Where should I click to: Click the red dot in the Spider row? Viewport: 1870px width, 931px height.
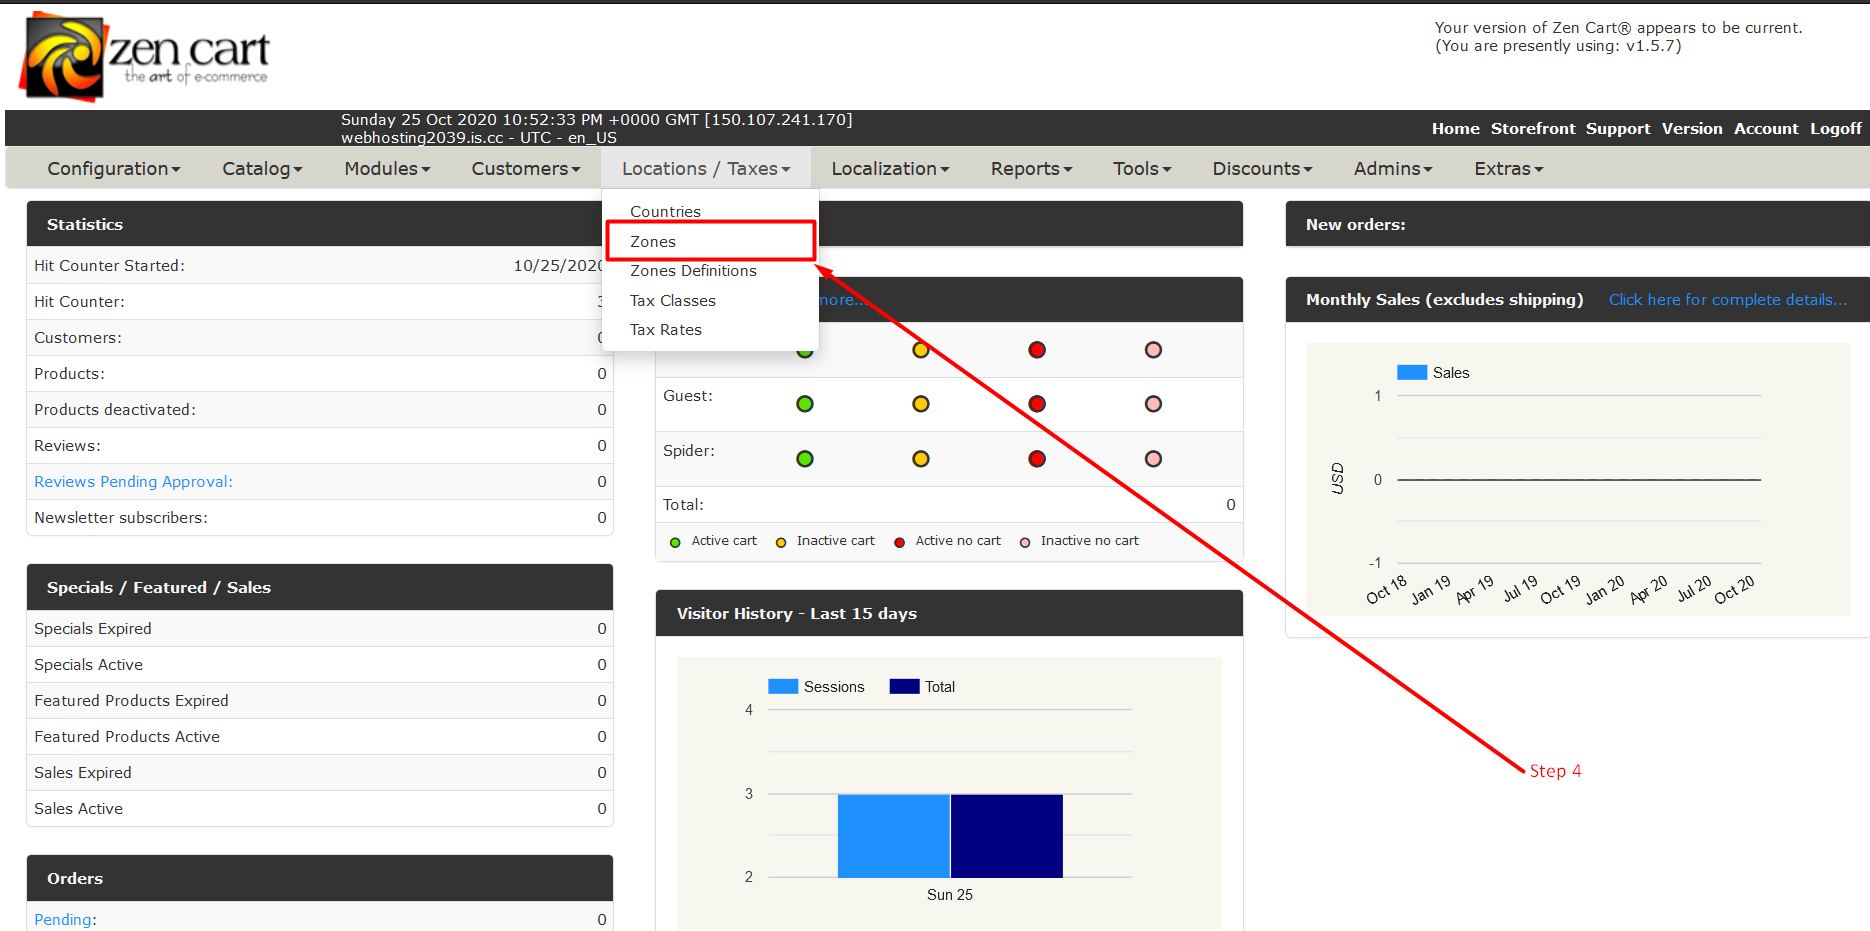tap(1037, 459)
